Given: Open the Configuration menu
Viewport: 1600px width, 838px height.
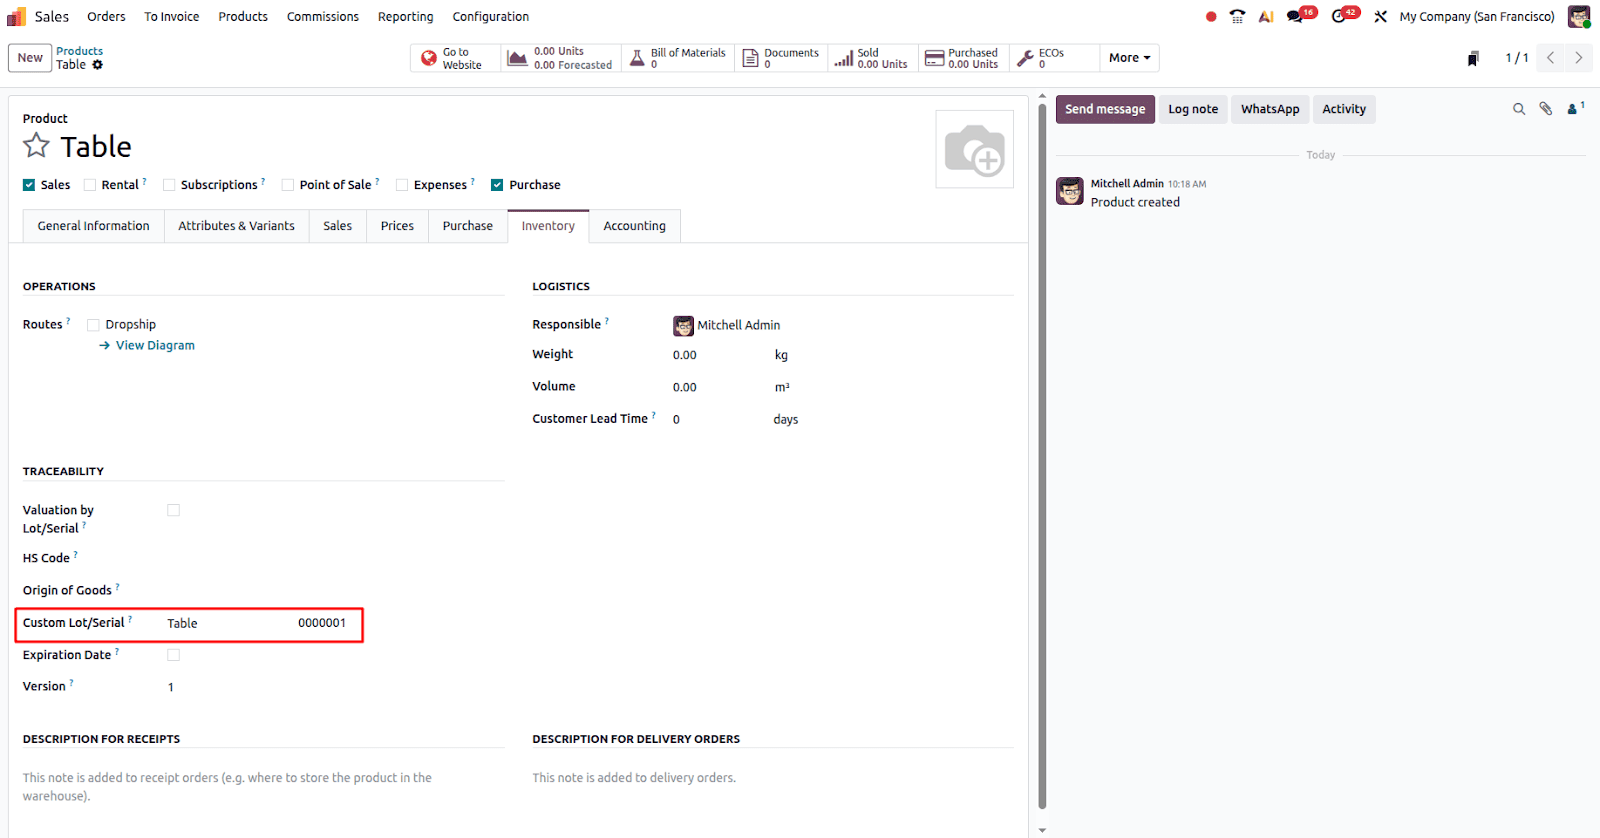Looking at the screenshot, I should click(490, 17).
